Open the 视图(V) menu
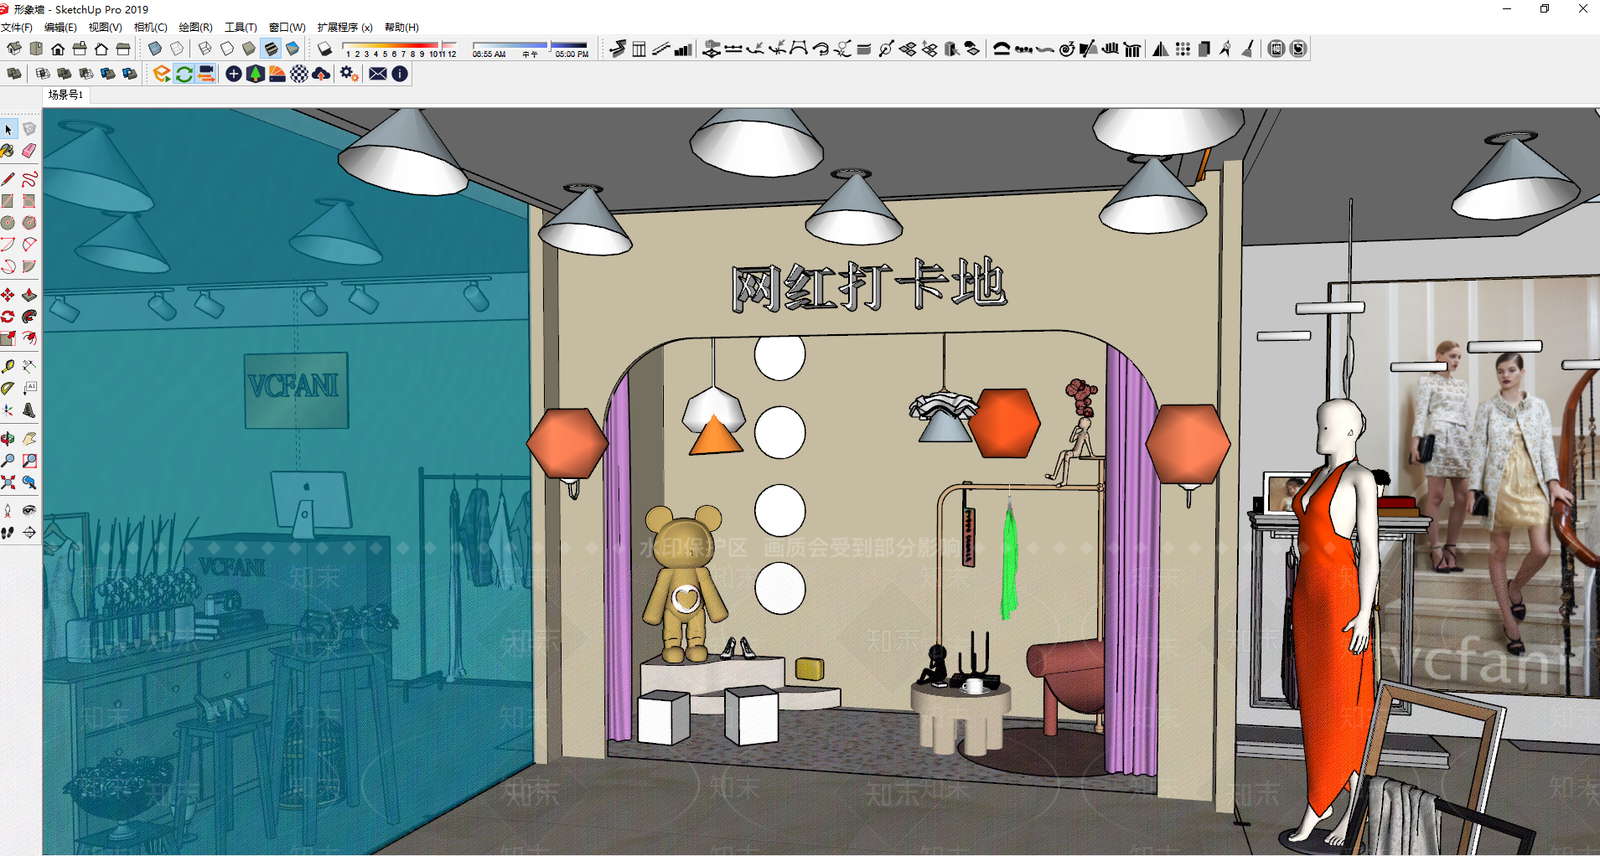Image resolution: width=1600 pixels, height=856 pixels. click(105, 27)
